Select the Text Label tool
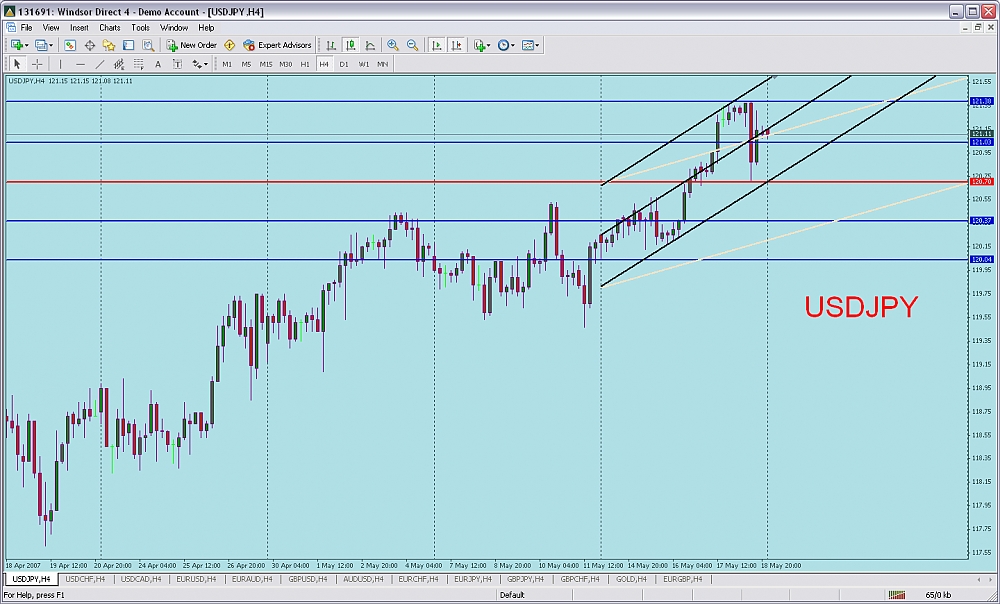The width and height of the screenshot is (1000, 604). [x=158, y=64]
